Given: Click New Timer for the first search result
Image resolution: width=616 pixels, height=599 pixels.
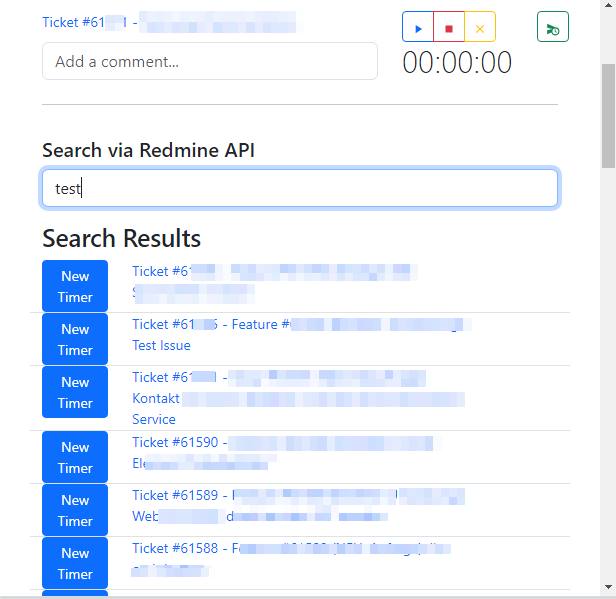Looking at the screenshot, I should click(x=75, y=286).
